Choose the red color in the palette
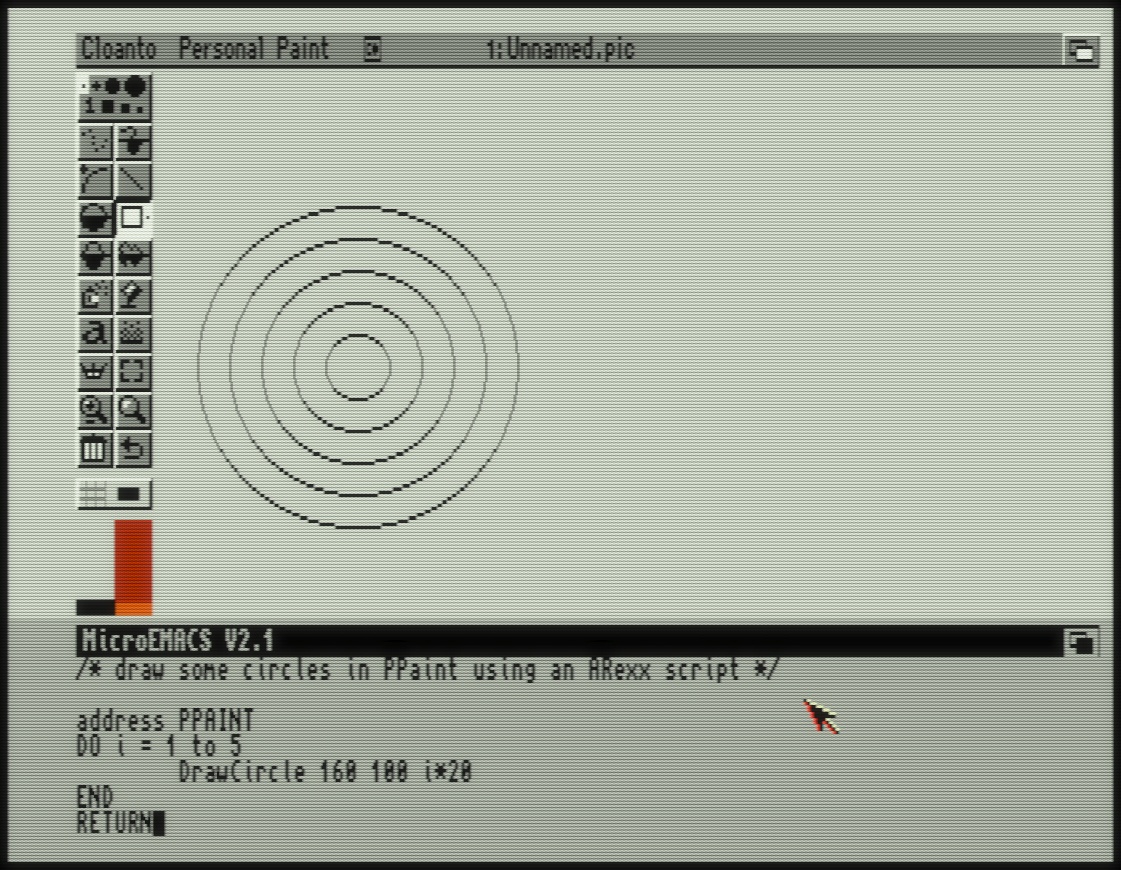 (134, 562)
